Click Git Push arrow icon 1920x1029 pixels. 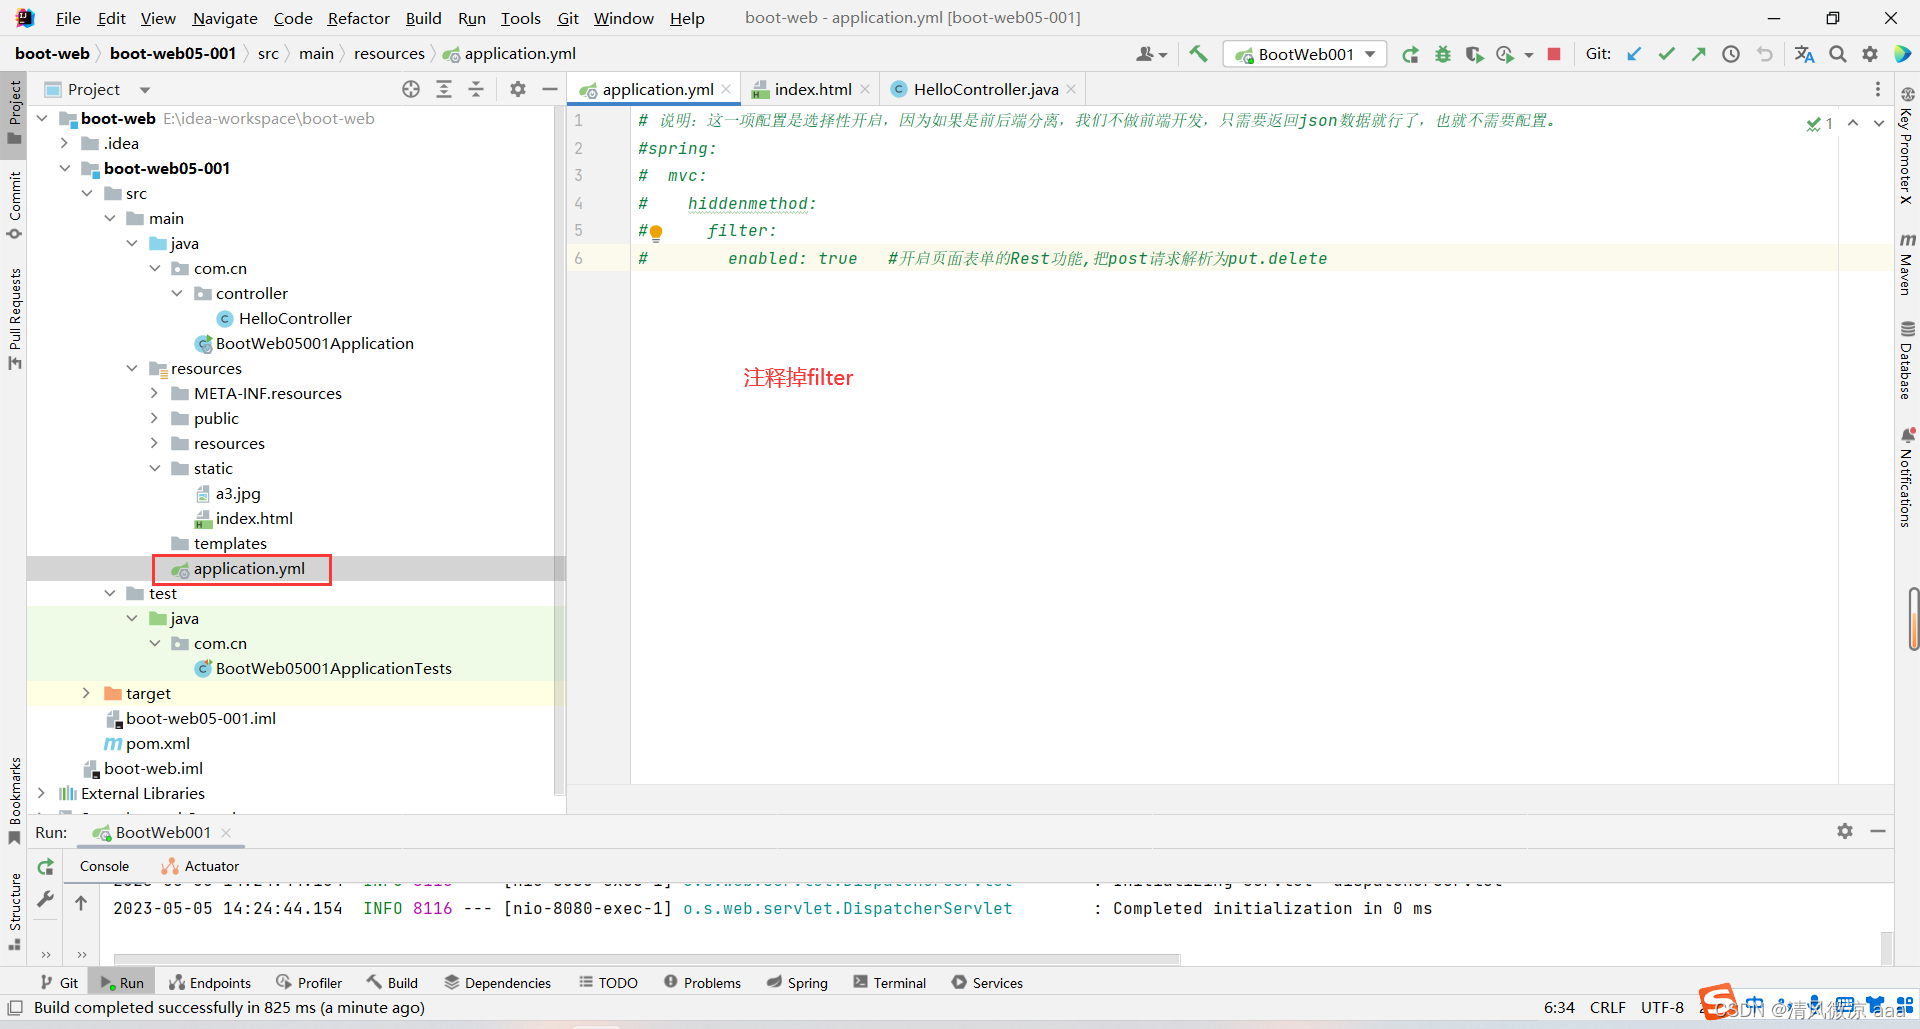pos(1698,54)
